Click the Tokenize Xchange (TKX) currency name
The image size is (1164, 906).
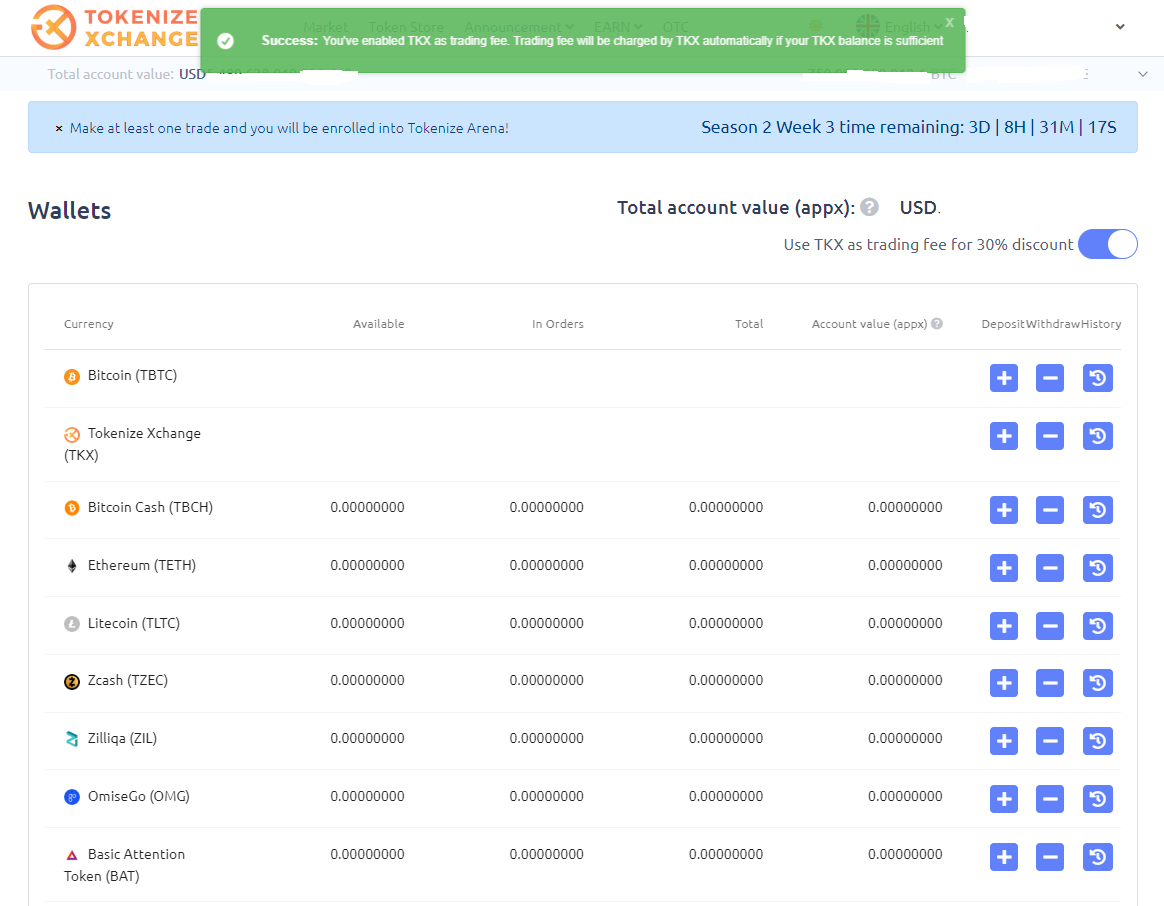point(132,444)
